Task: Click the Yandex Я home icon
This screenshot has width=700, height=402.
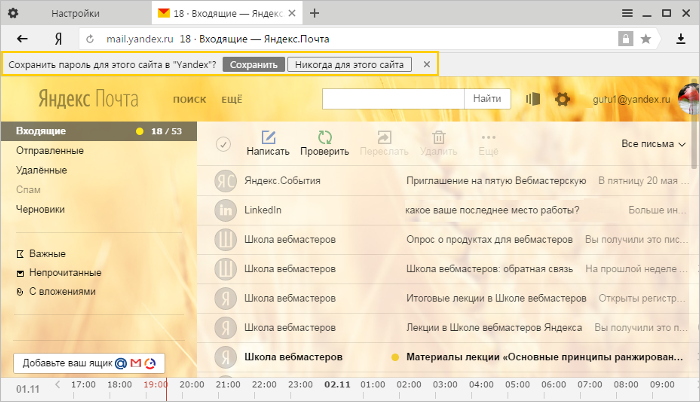Action: pos(58,39)
